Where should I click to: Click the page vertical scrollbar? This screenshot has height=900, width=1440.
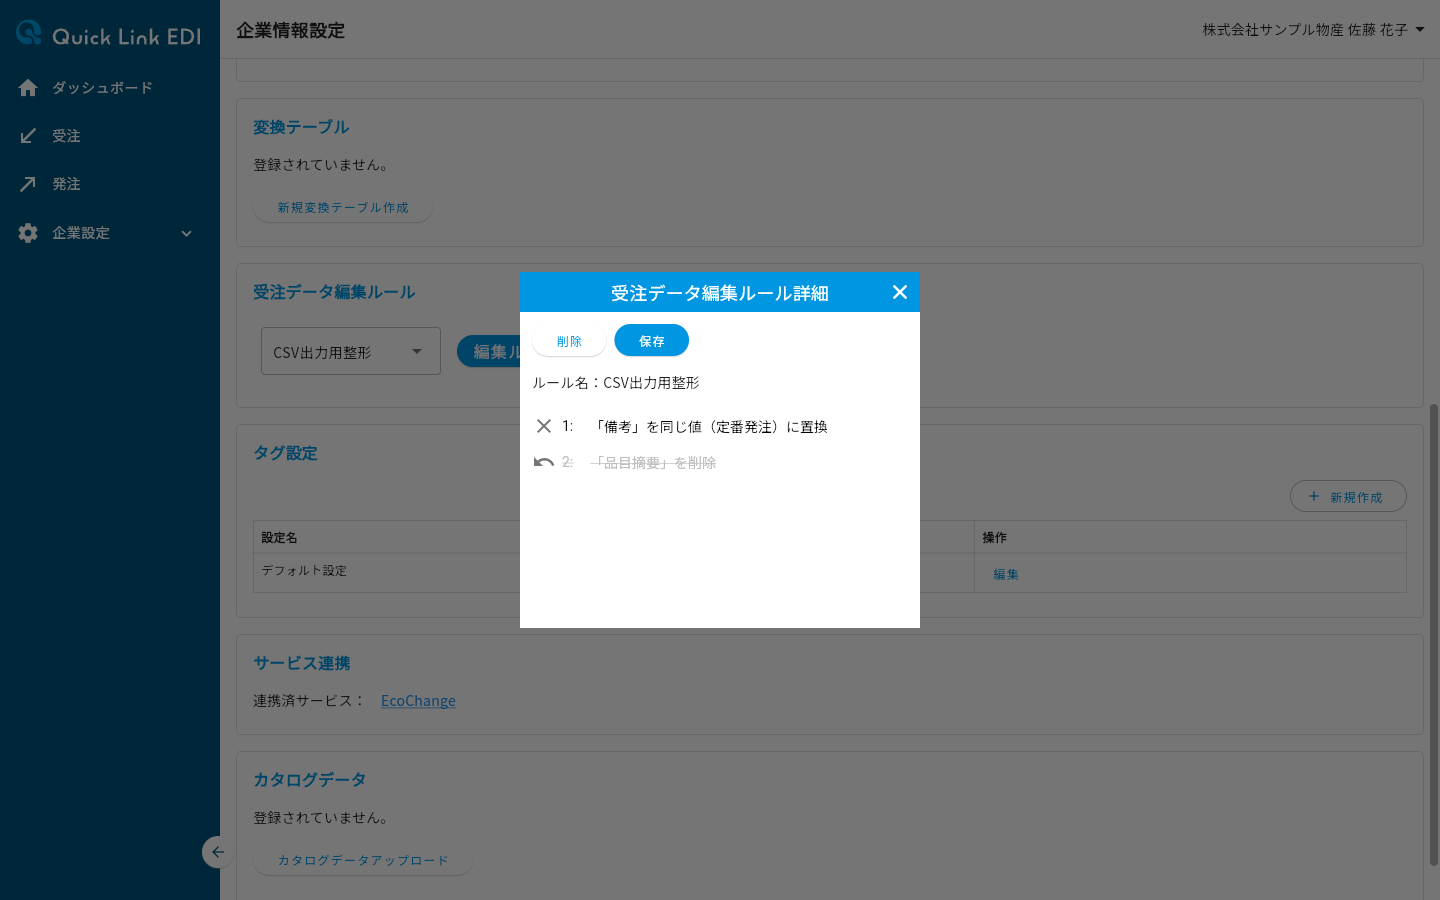(x=1434, y=634)
